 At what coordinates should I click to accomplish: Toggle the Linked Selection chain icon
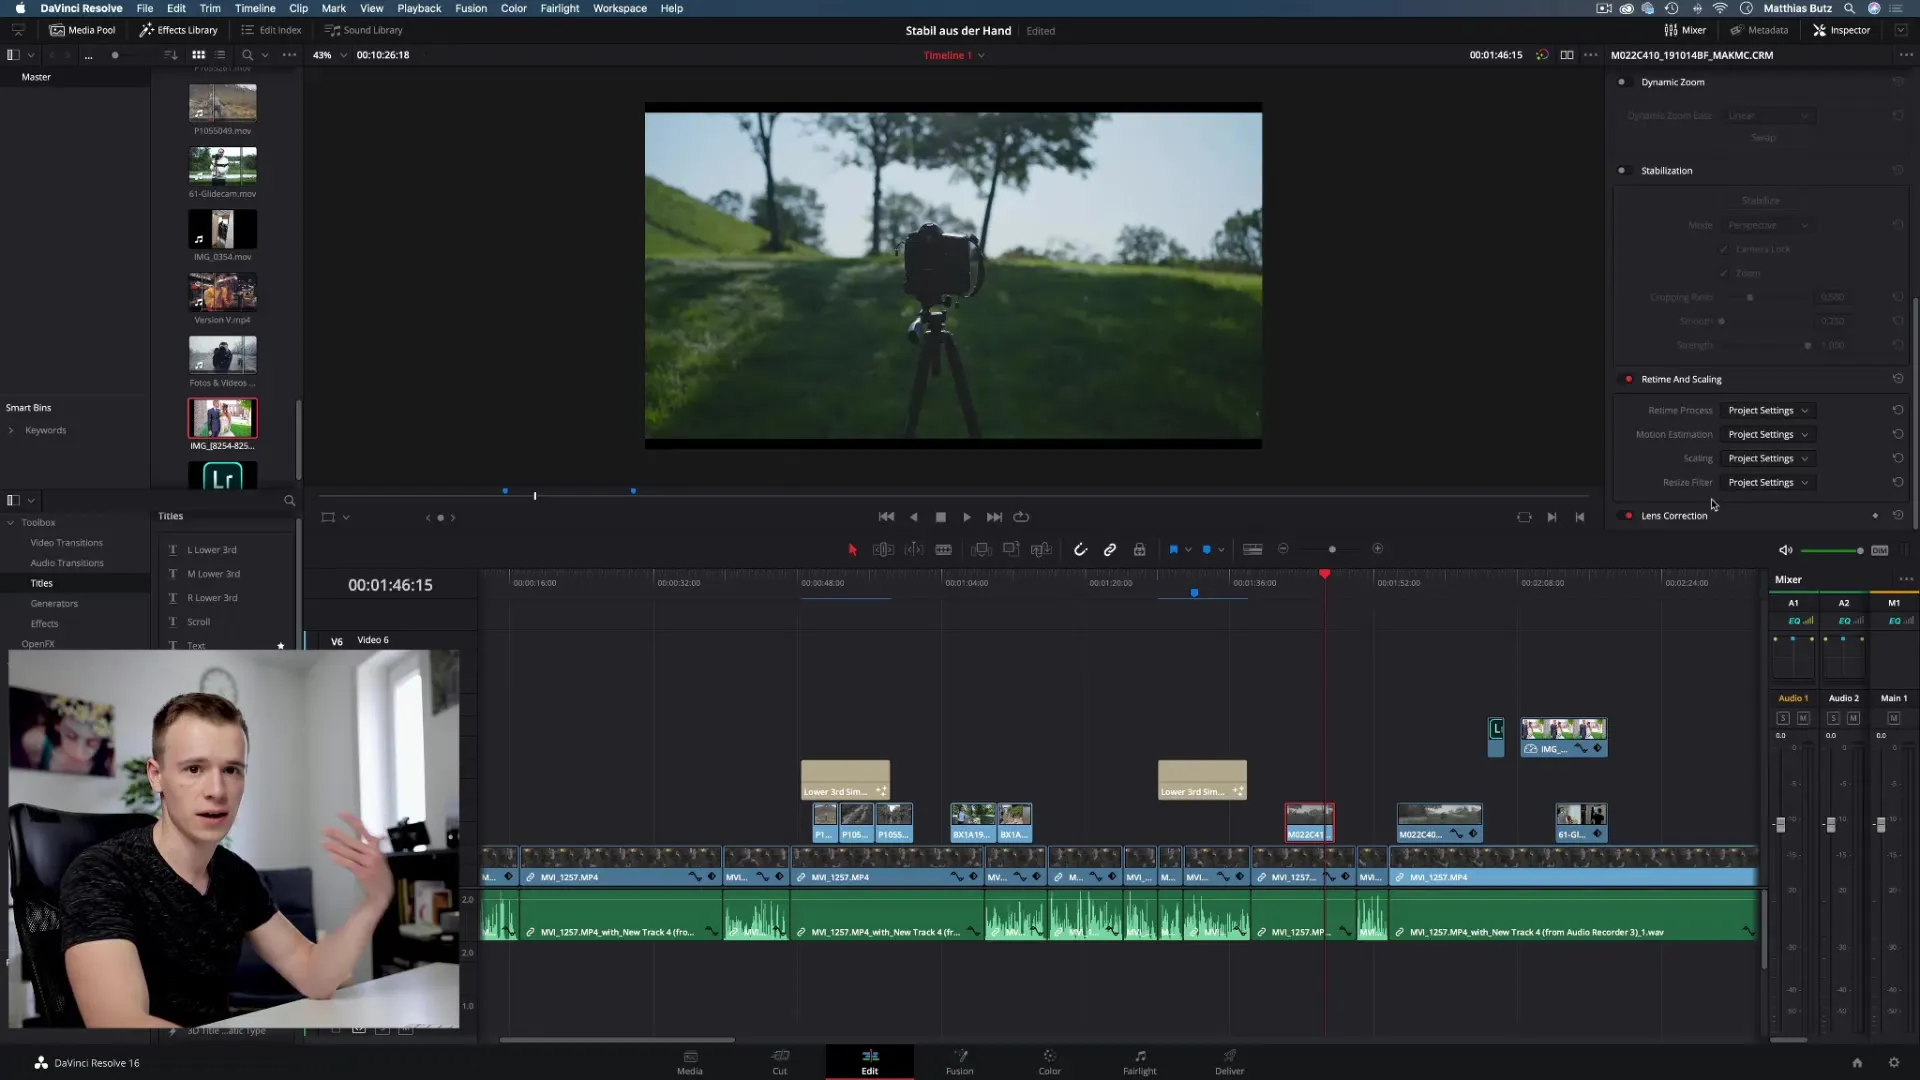pos(1110,549)
